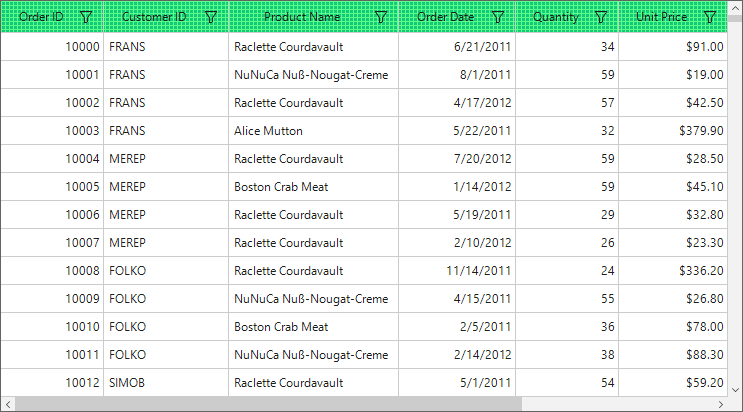743x412 pixels.
Task: Select the cell with Order ID 10008
Action: (x=52, y=270)
